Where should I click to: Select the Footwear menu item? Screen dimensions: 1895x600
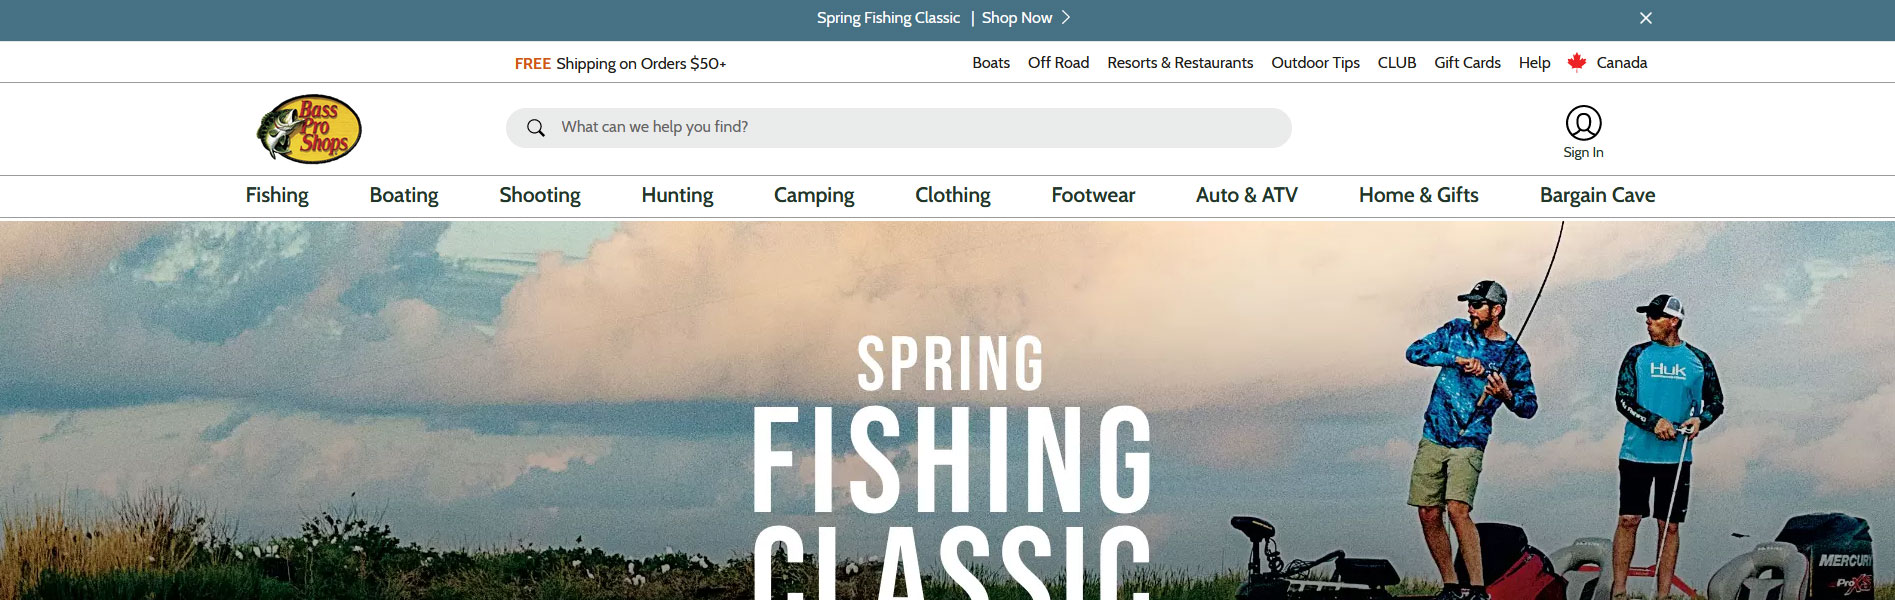coord(1093,195)
